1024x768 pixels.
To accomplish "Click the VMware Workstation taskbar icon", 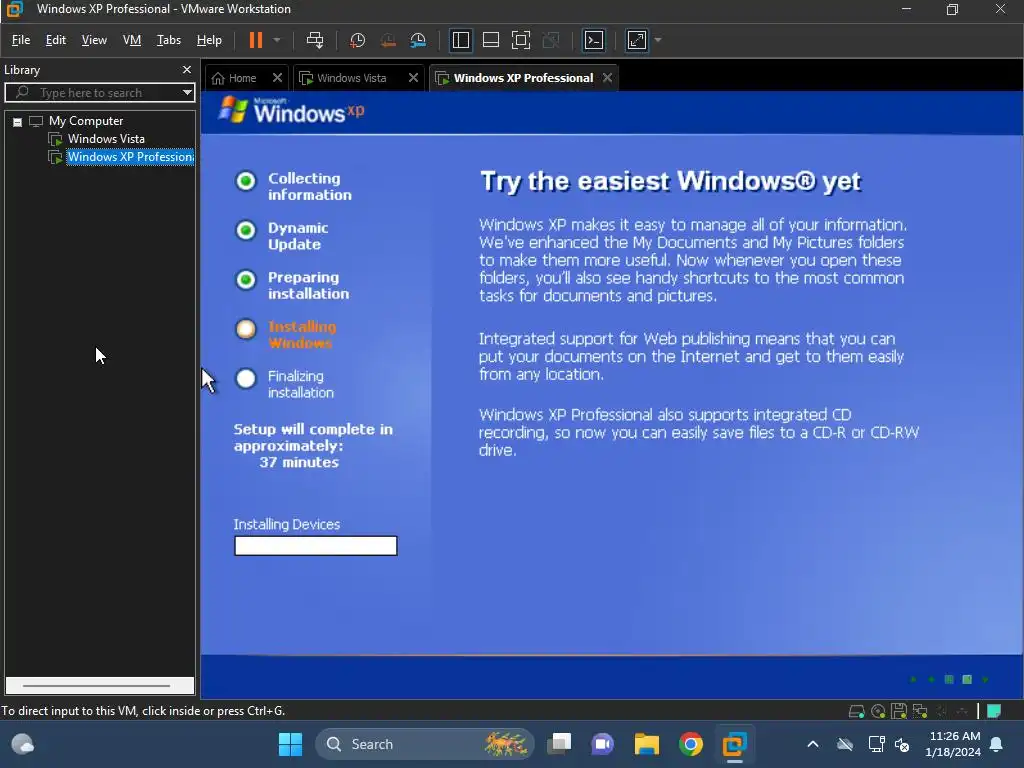I will (734, 744).
